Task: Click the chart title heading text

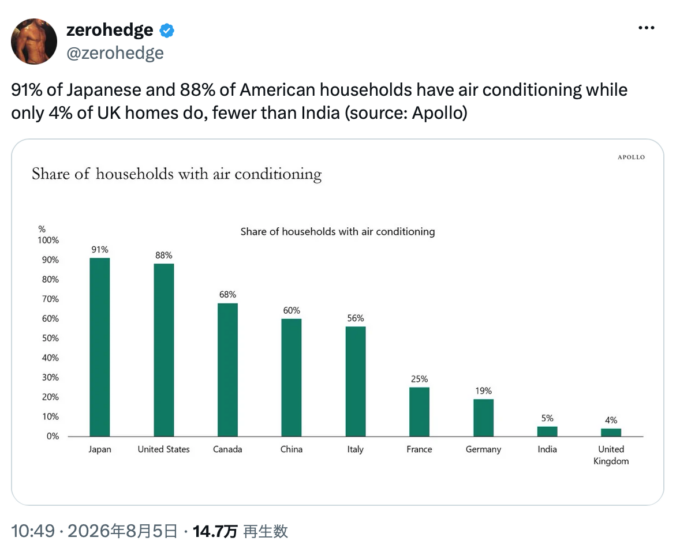Action: [177, 174]
